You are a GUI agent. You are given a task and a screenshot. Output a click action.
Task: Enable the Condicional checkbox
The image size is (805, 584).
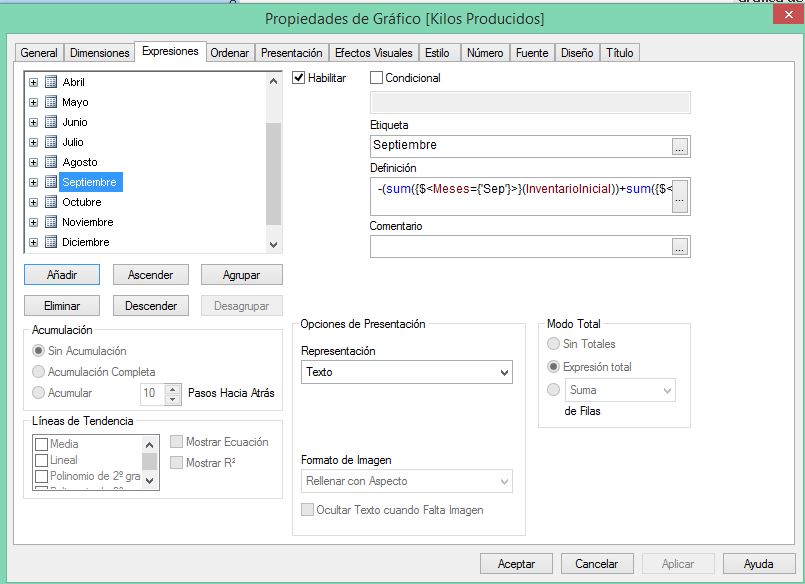(x=377, y=78)
